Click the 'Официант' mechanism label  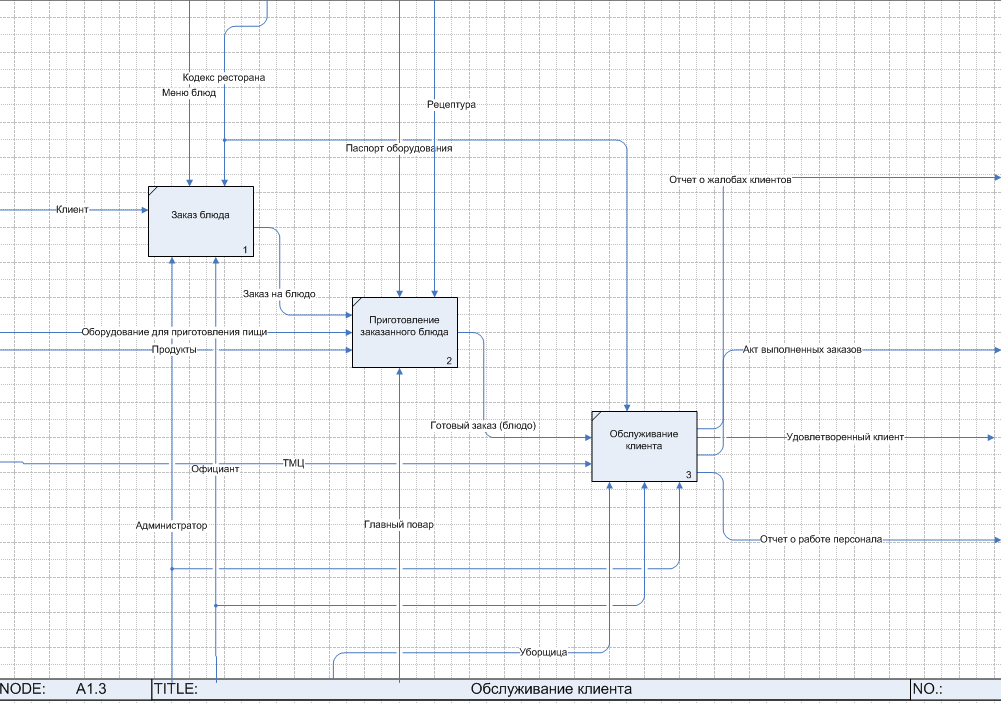point(215,469)
